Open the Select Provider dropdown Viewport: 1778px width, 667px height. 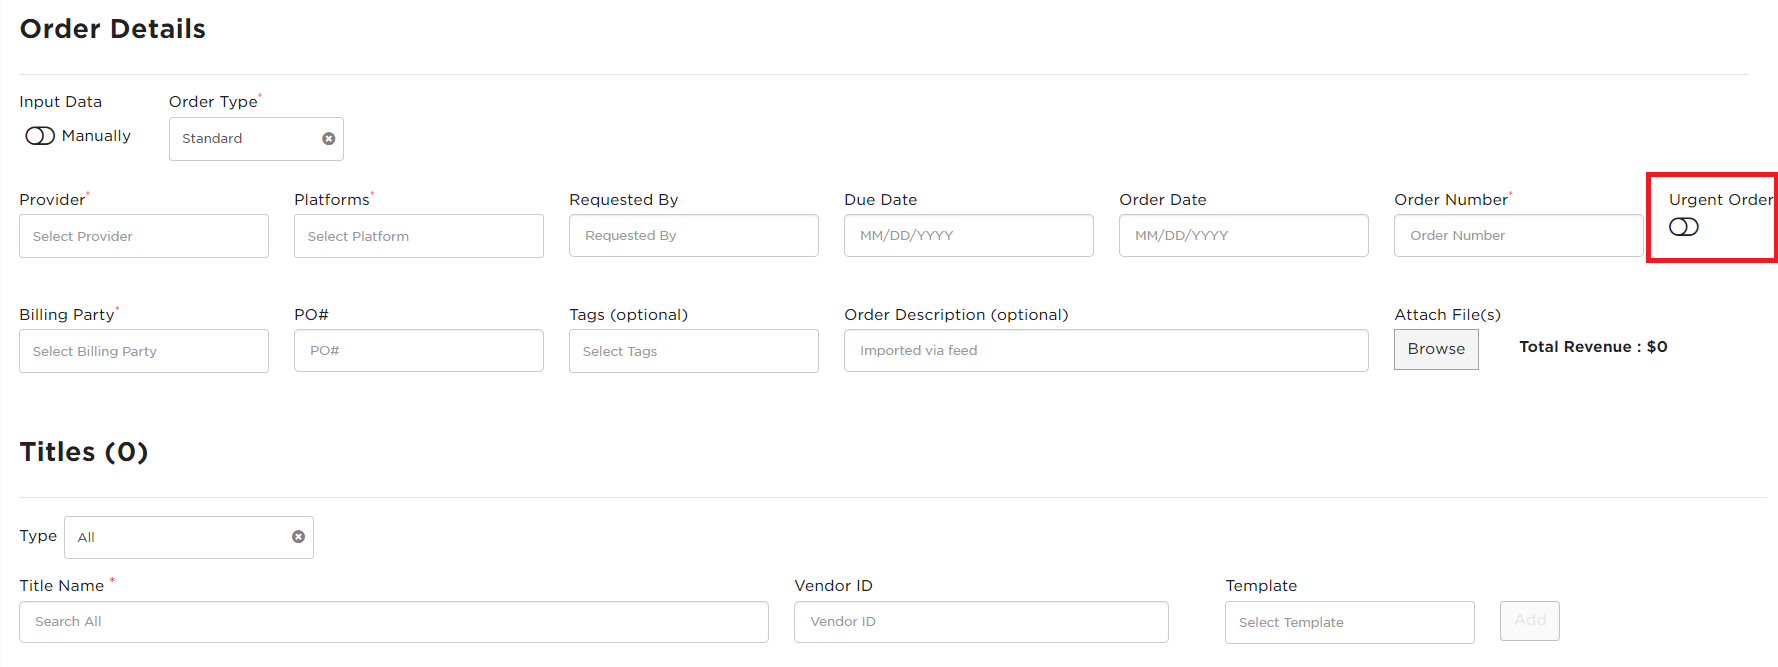pos(144,236)
